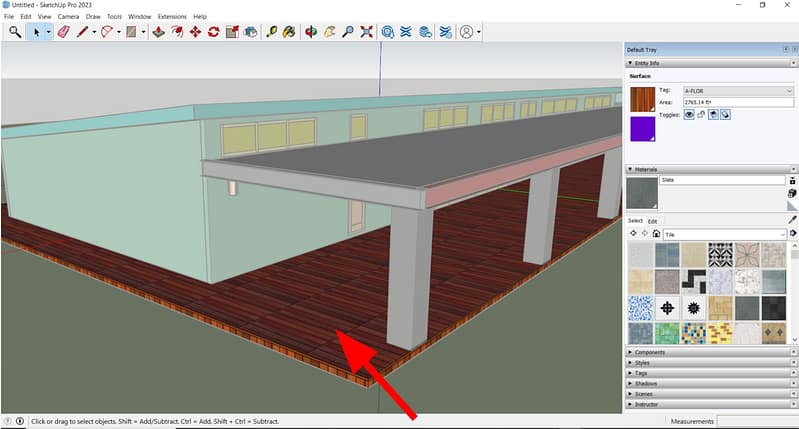Switch to the Edit tab in Materials
This screenshot has height=429, width=799.
pos(652,221)
